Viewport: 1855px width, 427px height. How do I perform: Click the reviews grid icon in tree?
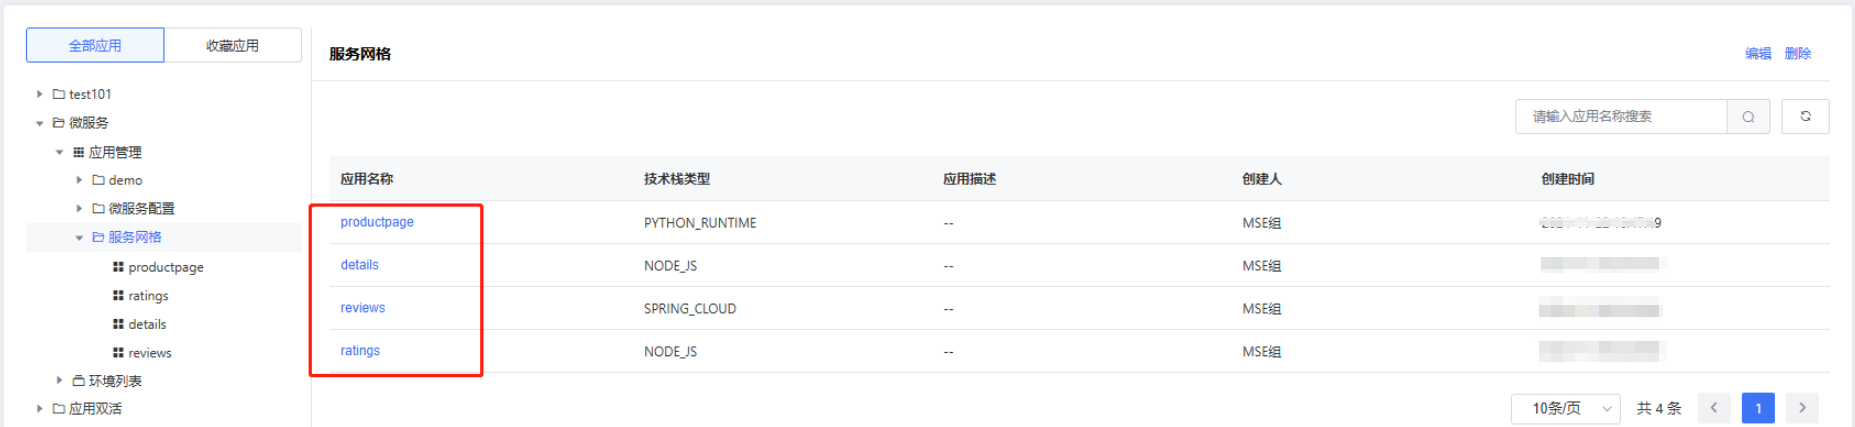click(118, 353)
